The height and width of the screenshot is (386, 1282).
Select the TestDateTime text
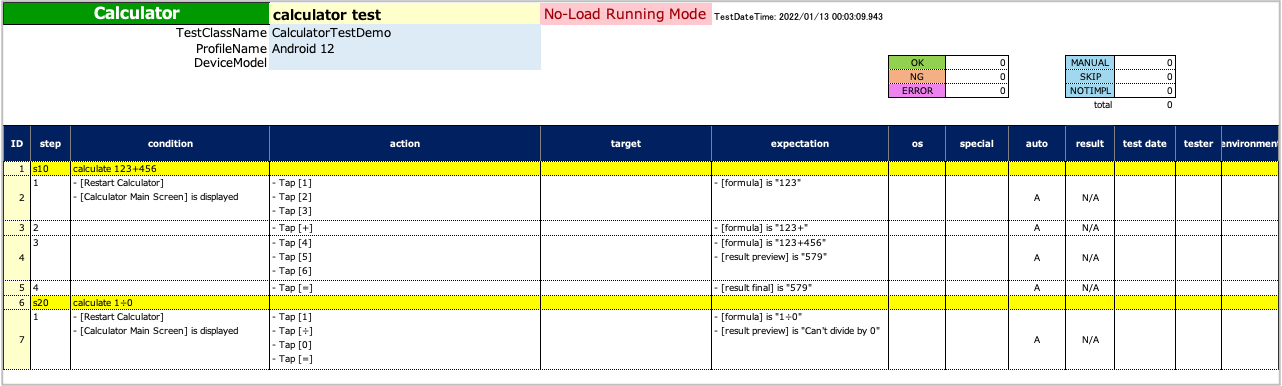799,17
